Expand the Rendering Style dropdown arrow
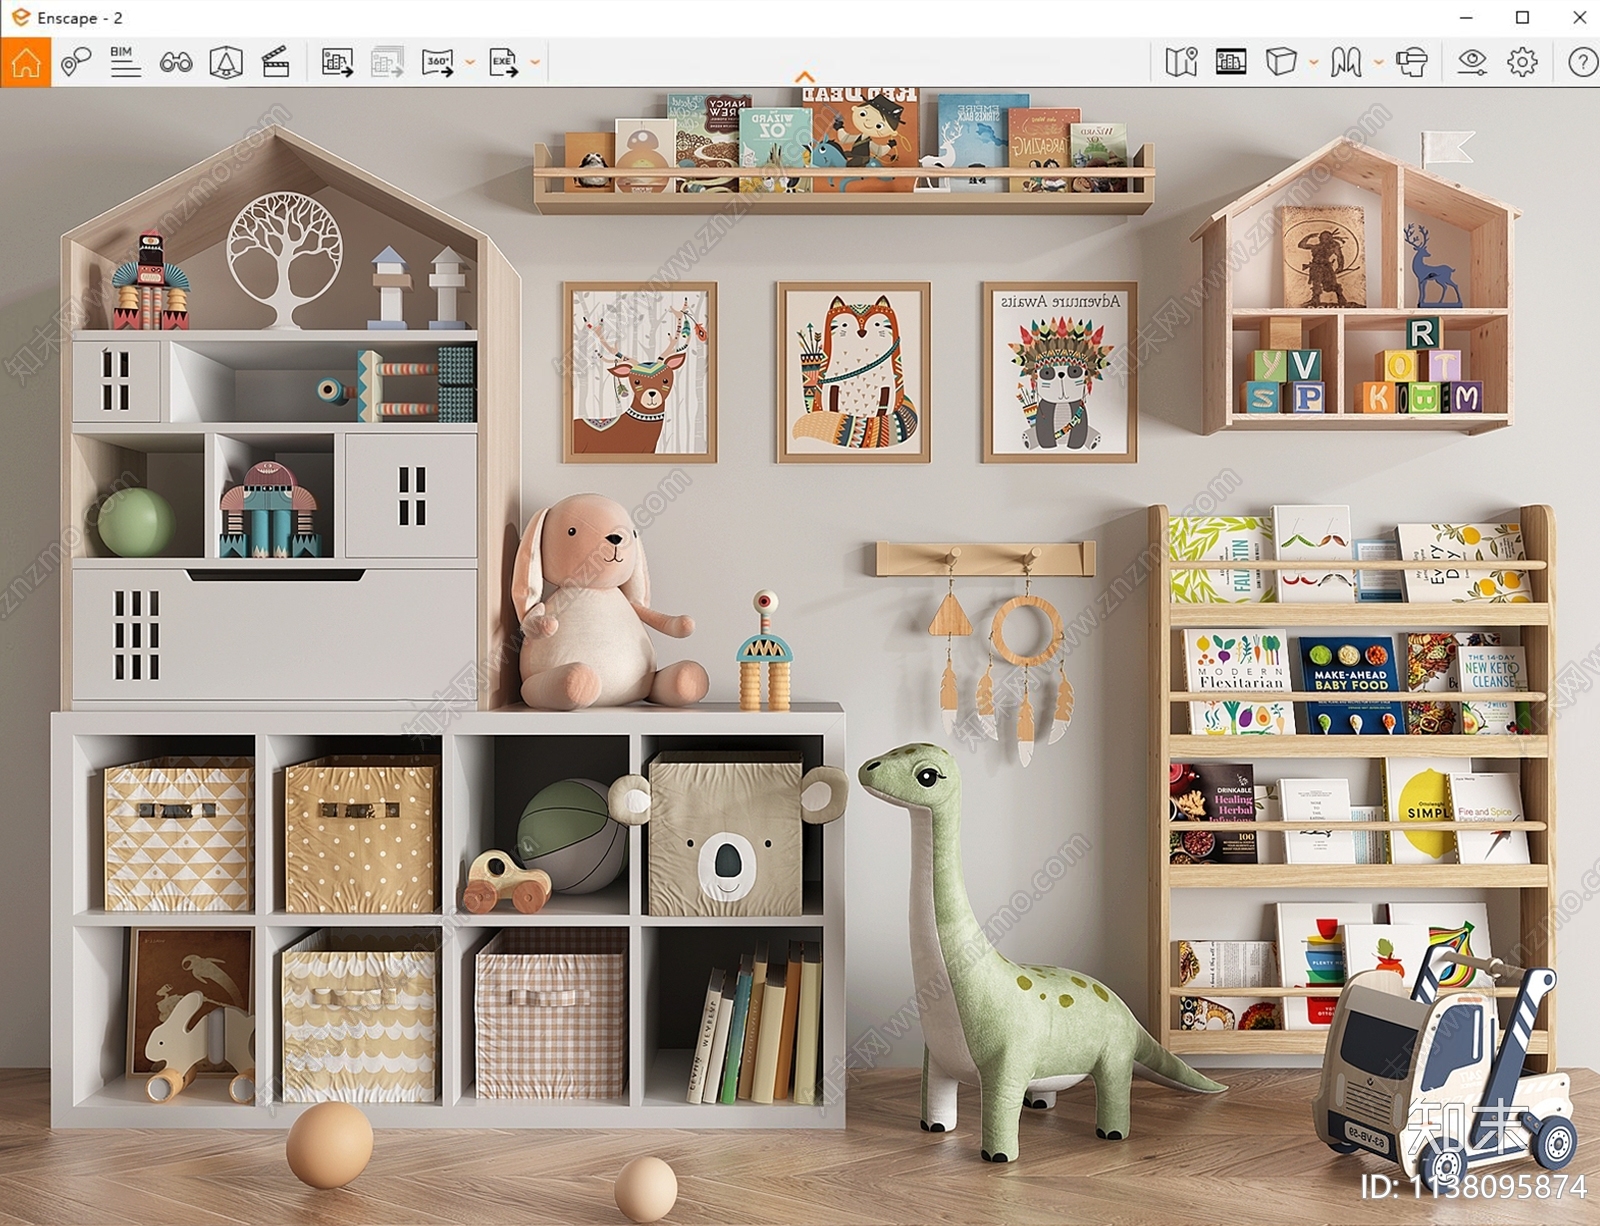 [x=1313, y=62]
